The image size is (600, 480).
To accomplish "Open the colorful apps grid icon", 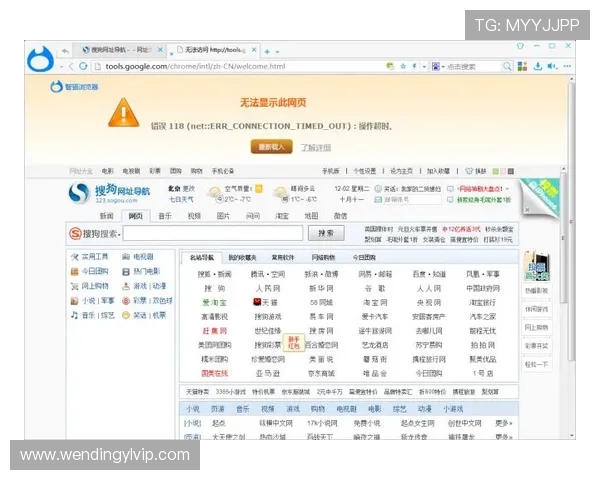I will click(x=522, y=66).
